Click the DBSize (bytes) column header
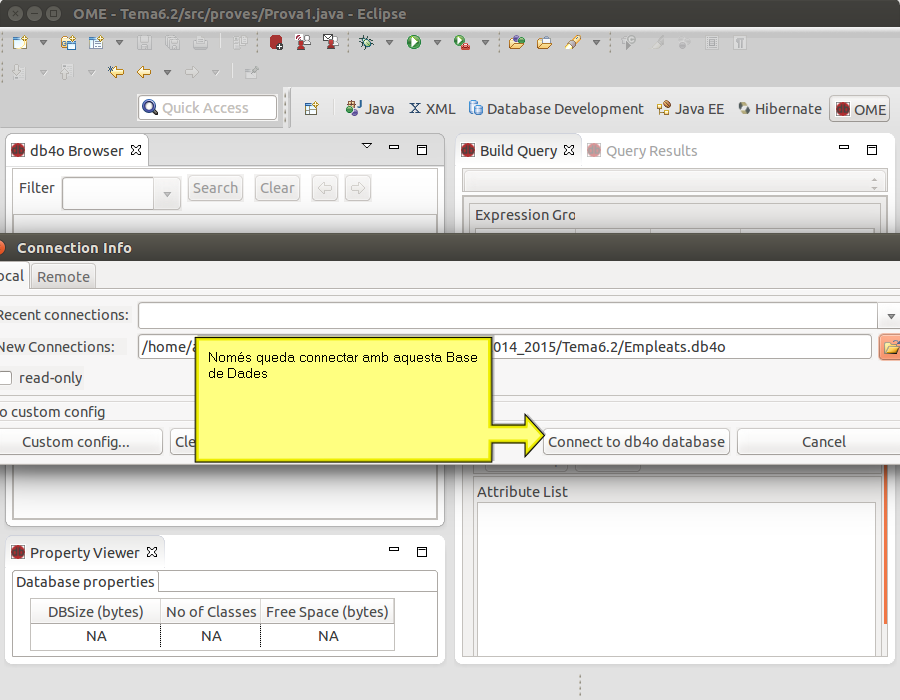This screenshot has width=900, height=700. (95, 612)
